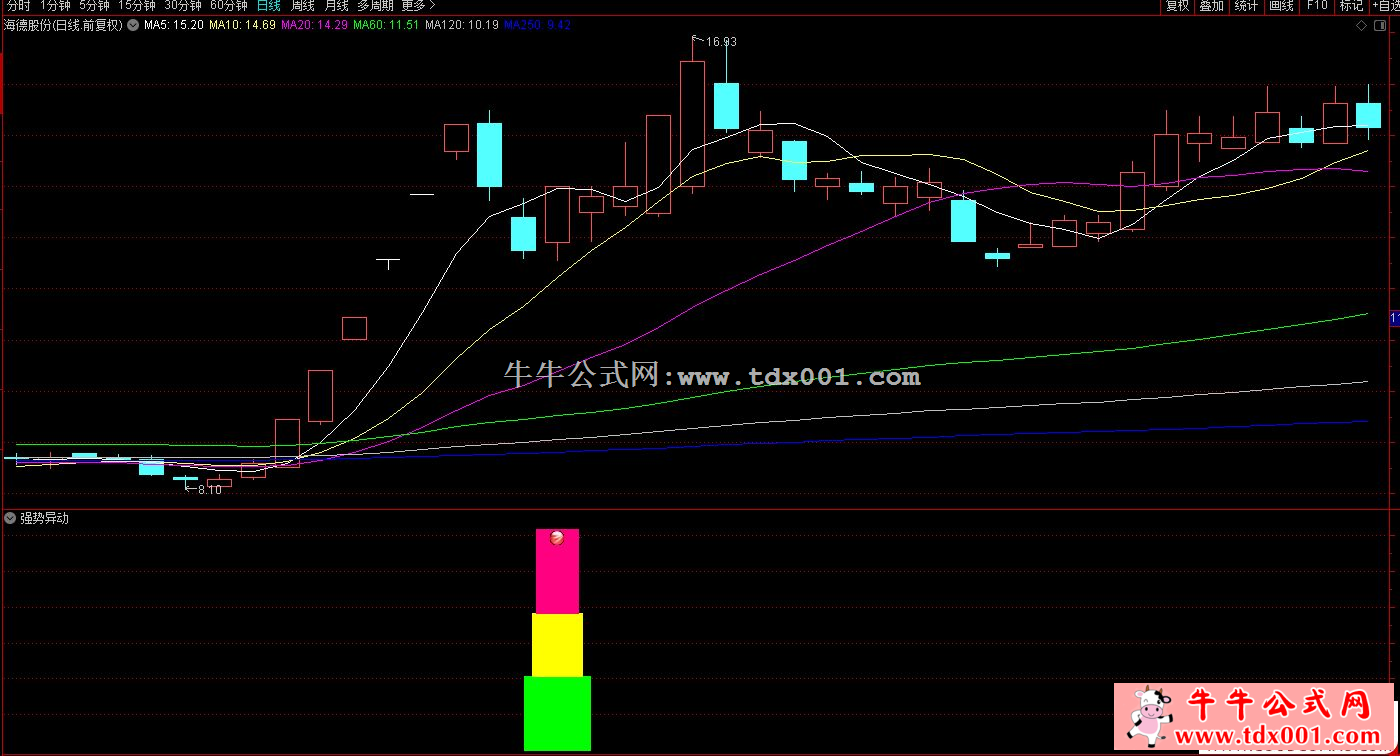Click the yellow indicator bar segment
Image resolution: width=1400 pixels, height=756 pixels.
tap(557, 645)
